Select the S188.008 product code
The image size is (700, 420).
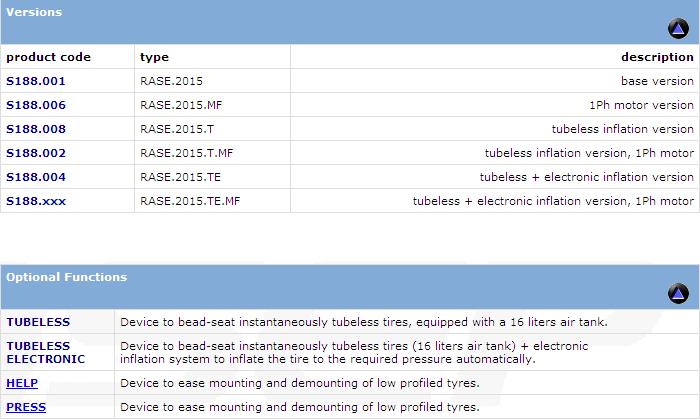[36, 129]
